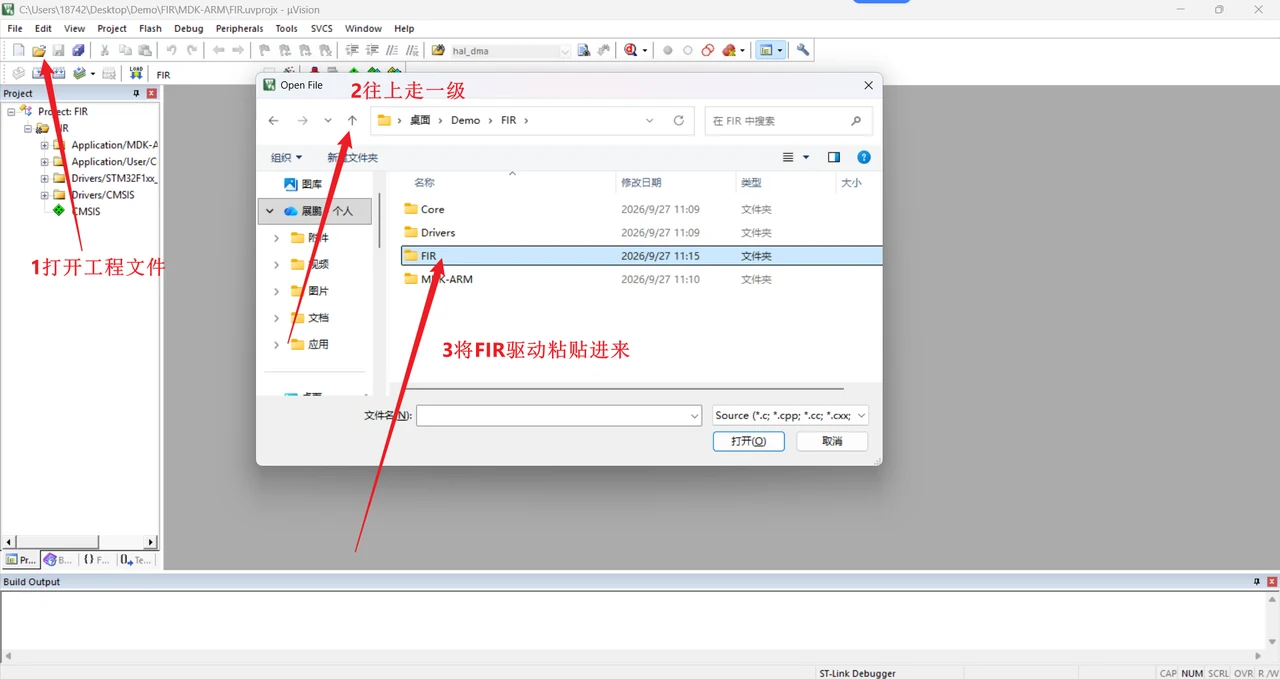Screen dimensions: 1280x679
Task: Open the Peripherals menu
Action: [x=239, y=29]
